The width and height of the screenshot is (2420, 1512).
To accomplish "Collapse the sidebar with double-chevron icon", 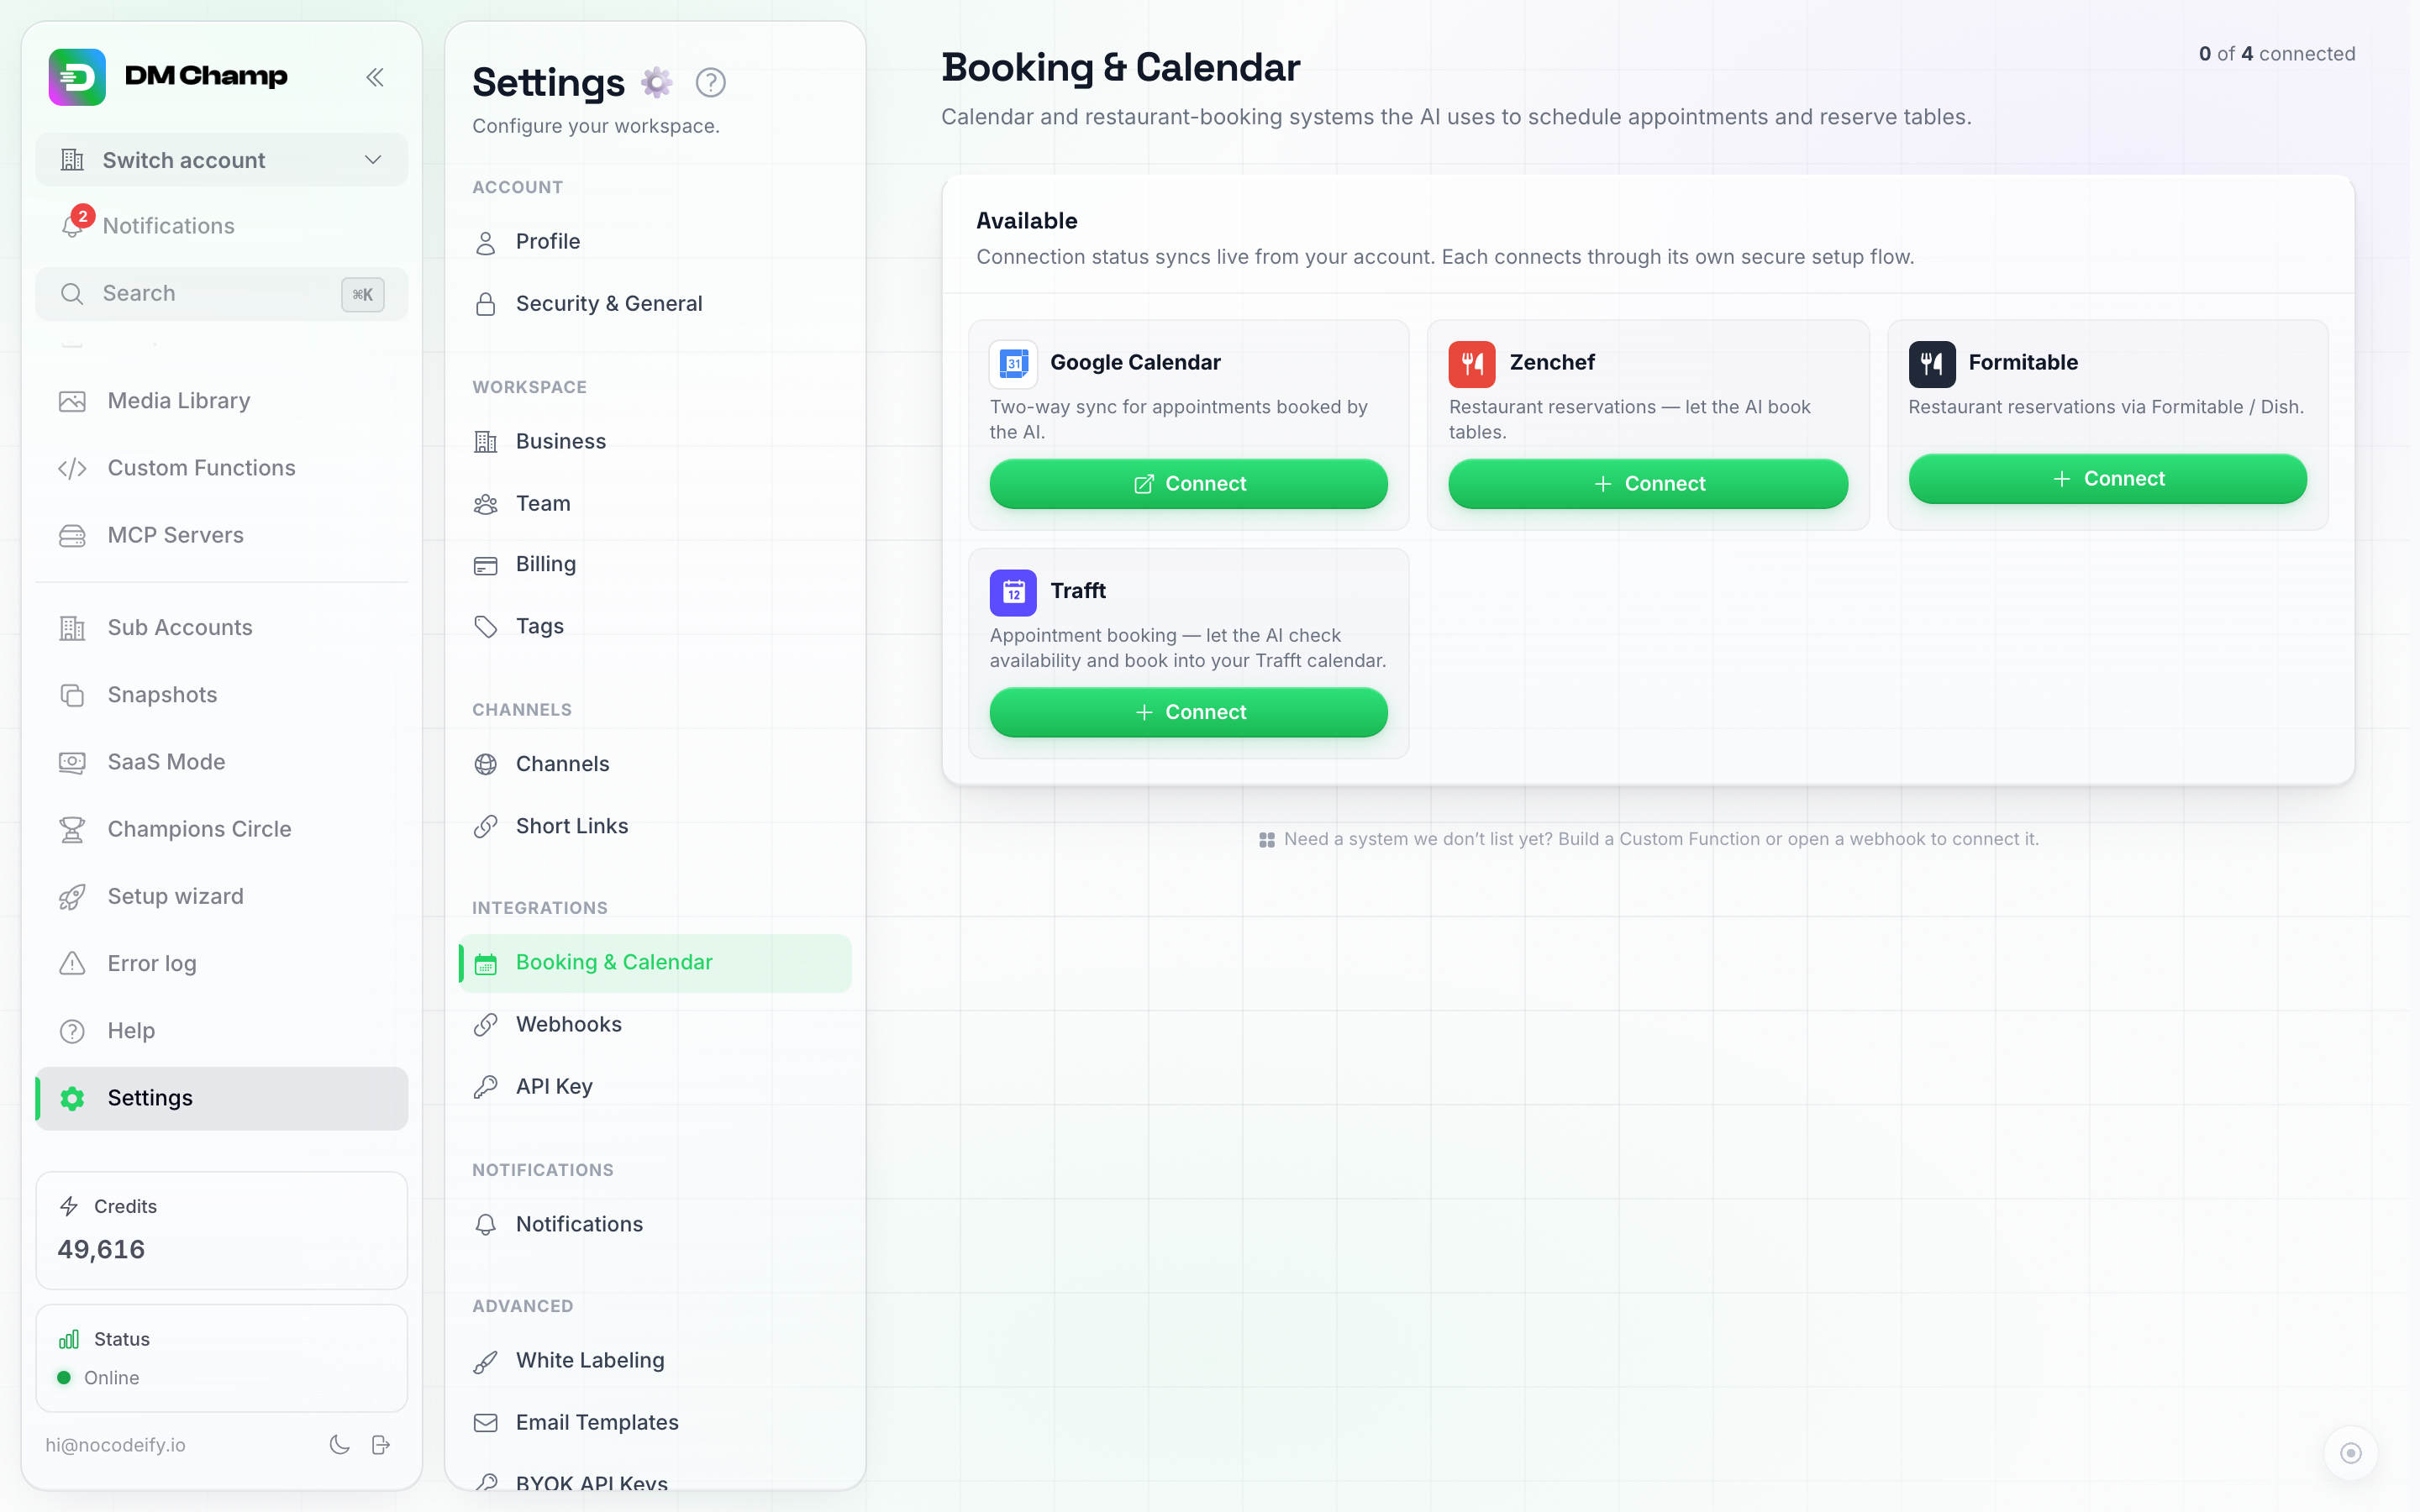I will [375, 77].
